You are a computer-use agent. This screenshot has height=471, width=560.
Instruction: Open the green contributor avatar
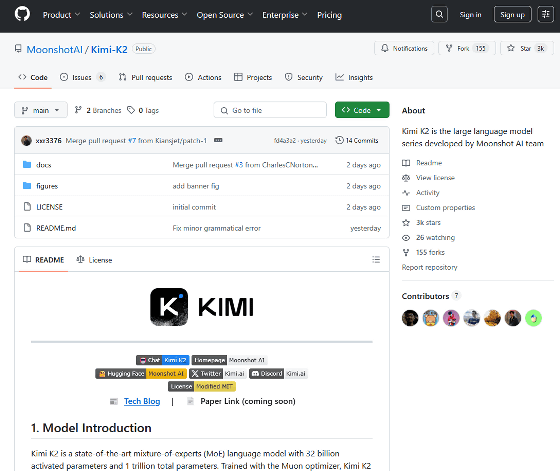(x=534, y=318)
